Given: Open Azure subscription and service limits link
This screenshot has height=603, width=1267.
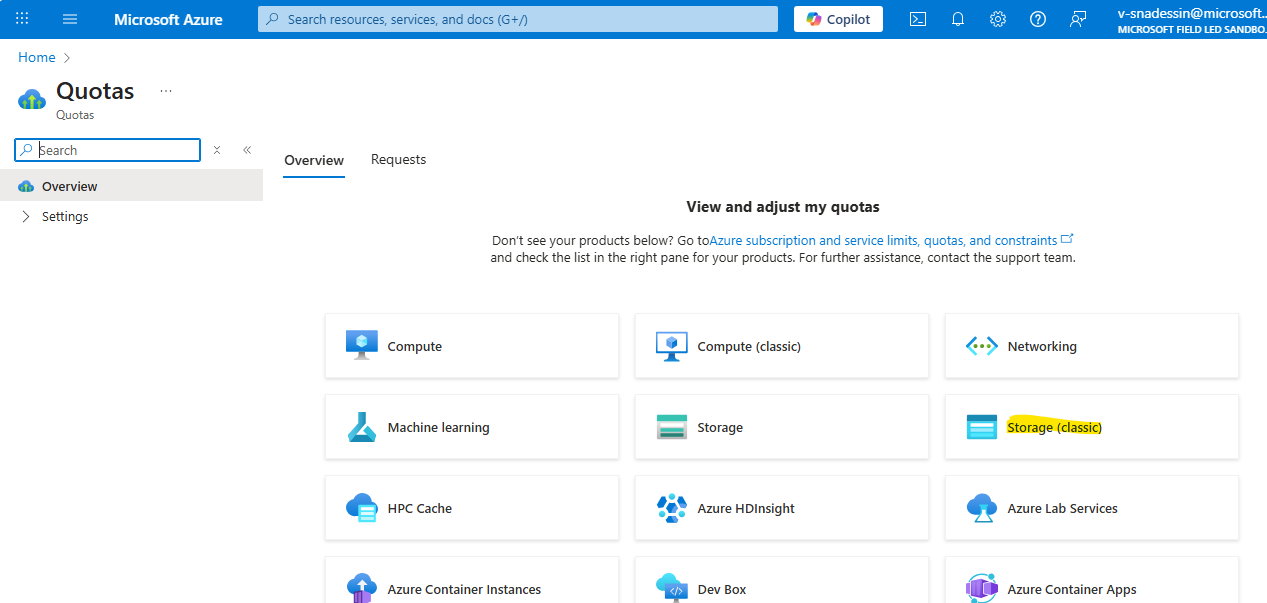Looking at the screenshot, I should pyautogui.click(x=883, y=240).
